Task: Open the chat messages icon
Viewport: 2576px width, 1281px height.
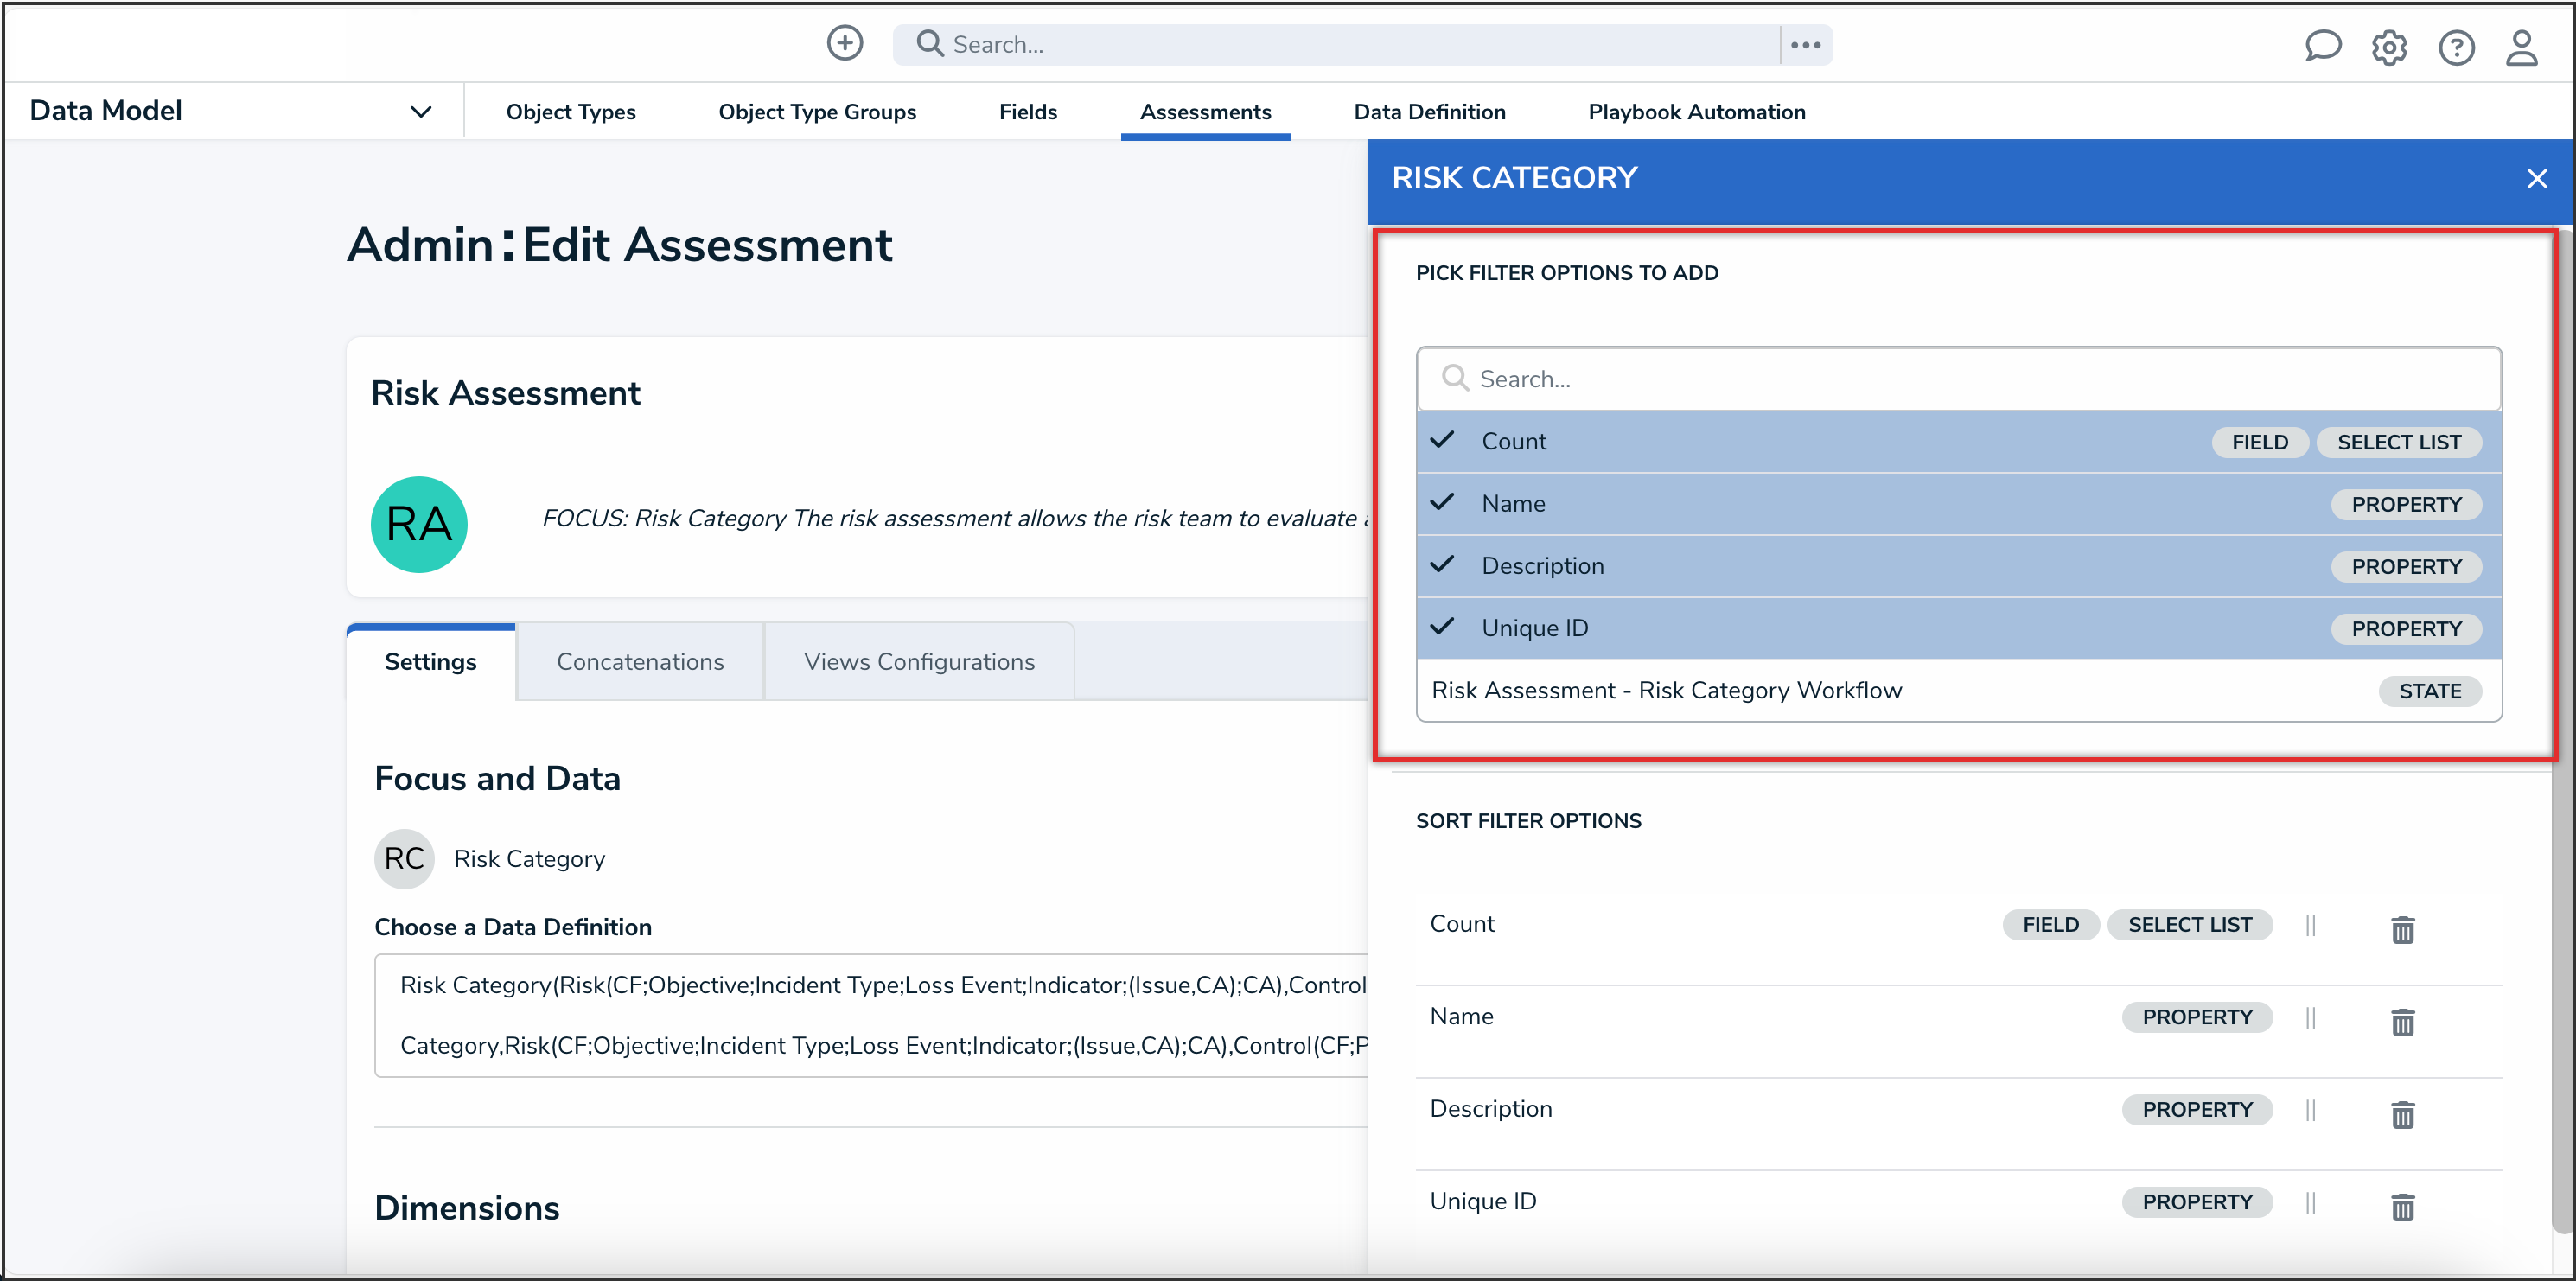Action: [x=2322, y=46]
